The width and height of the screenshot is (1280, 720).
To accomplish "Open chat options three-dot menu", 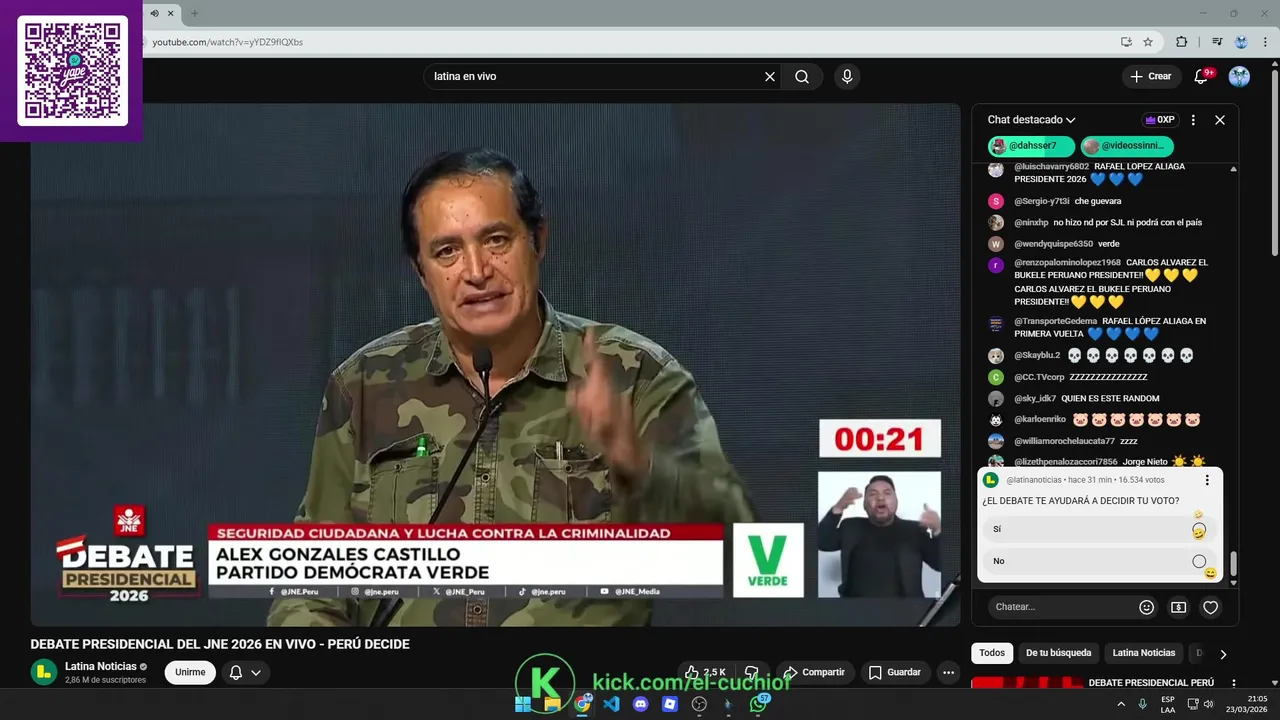I will pyautogui.click(x=1193, y=120).
